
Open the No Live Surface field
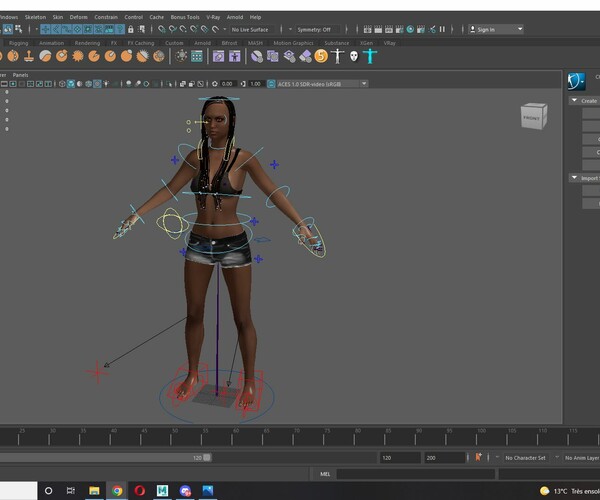pos(252,29)
